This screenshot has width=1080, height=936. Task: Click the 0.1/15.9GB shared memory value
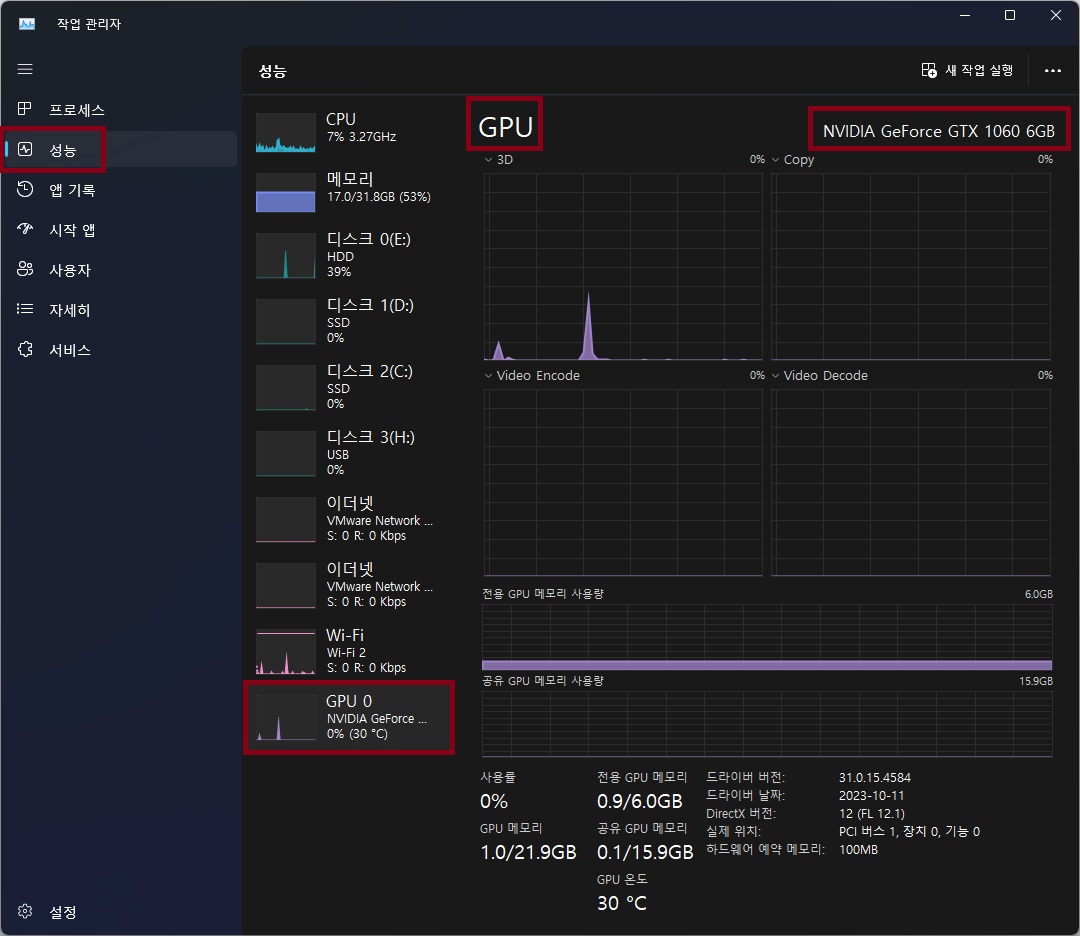click(645, 853)
